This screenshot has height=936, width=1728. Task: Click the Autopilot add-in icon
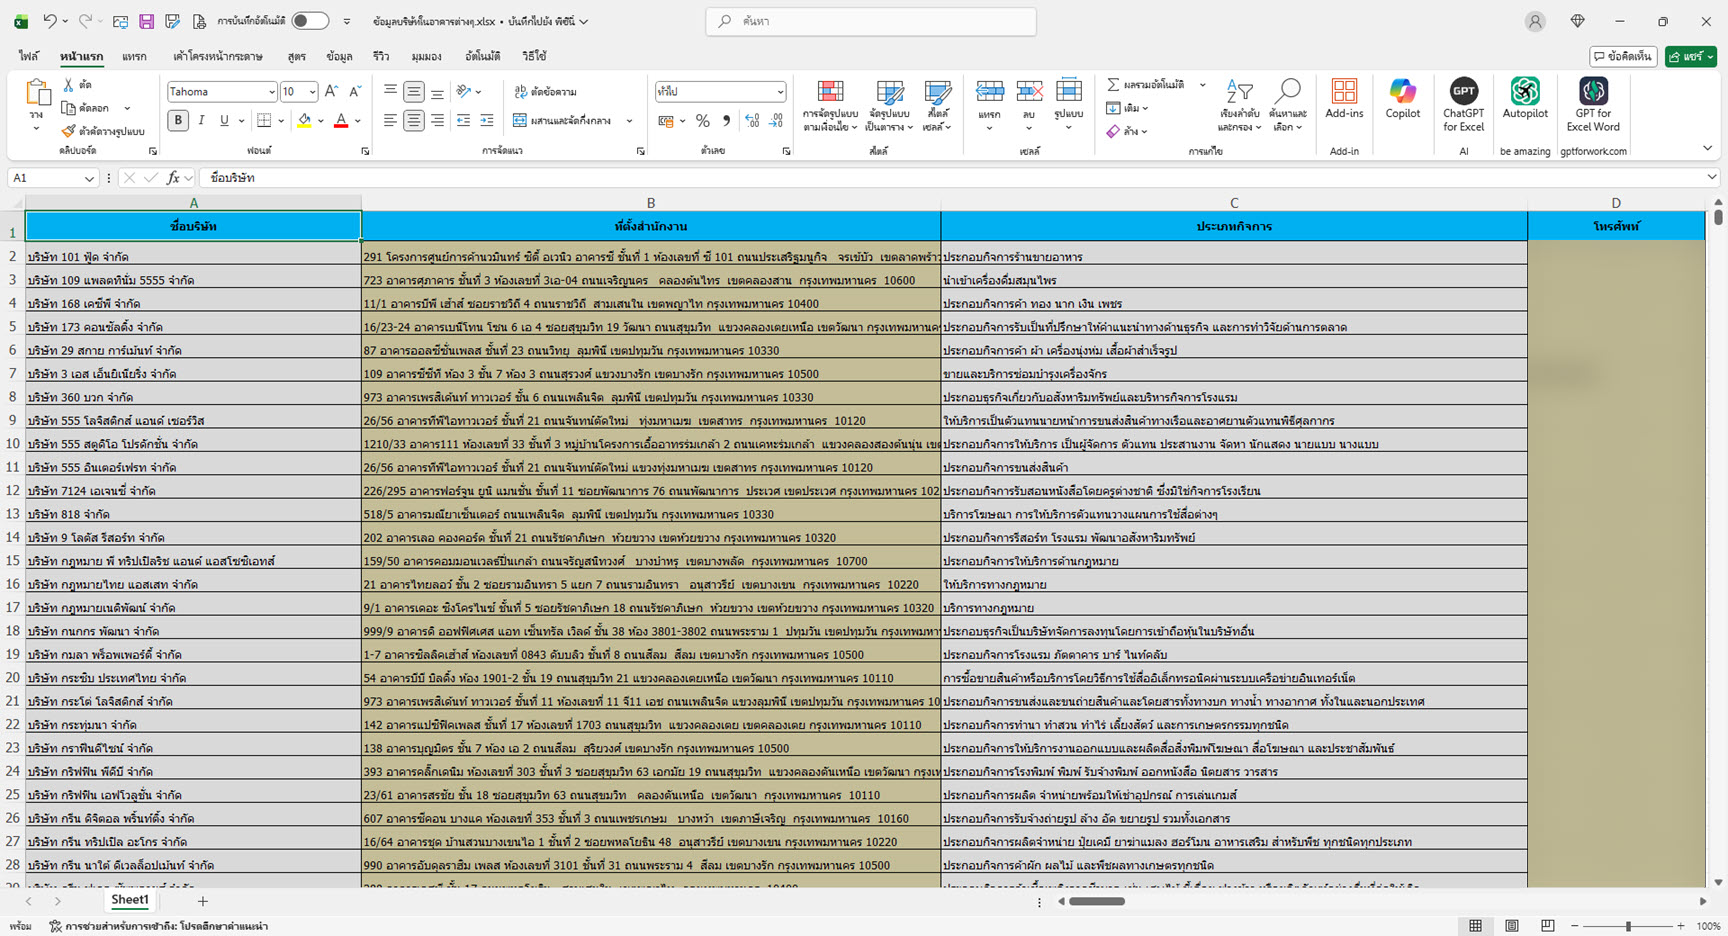pyautogui.click(x=1524, y=93)
